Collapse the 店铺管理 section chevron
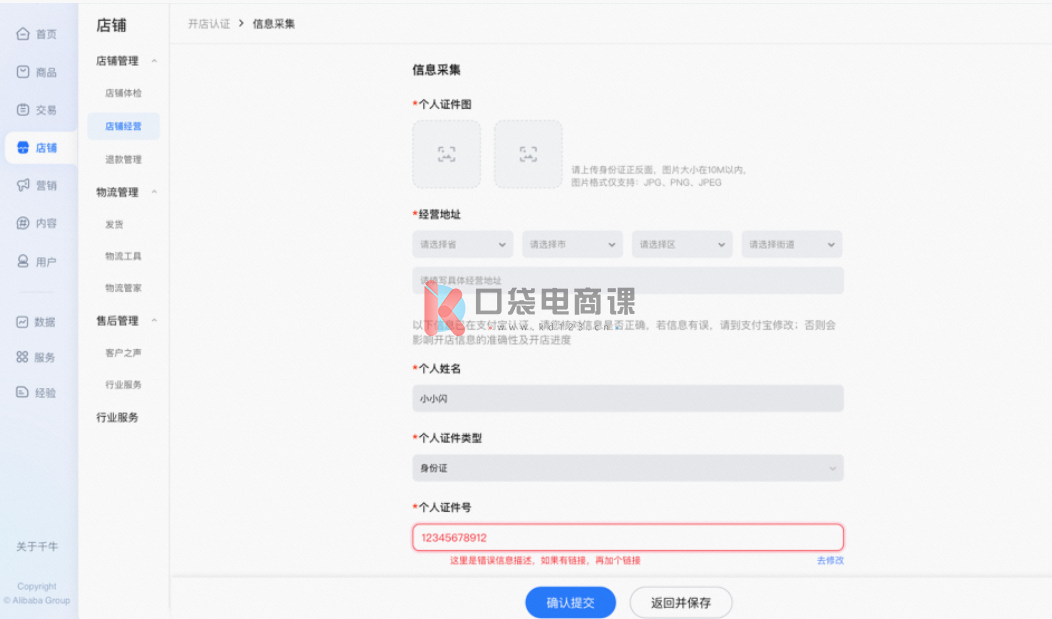Image resolution: width=1052 pixels, height=619 pixels. pos(154,61)
